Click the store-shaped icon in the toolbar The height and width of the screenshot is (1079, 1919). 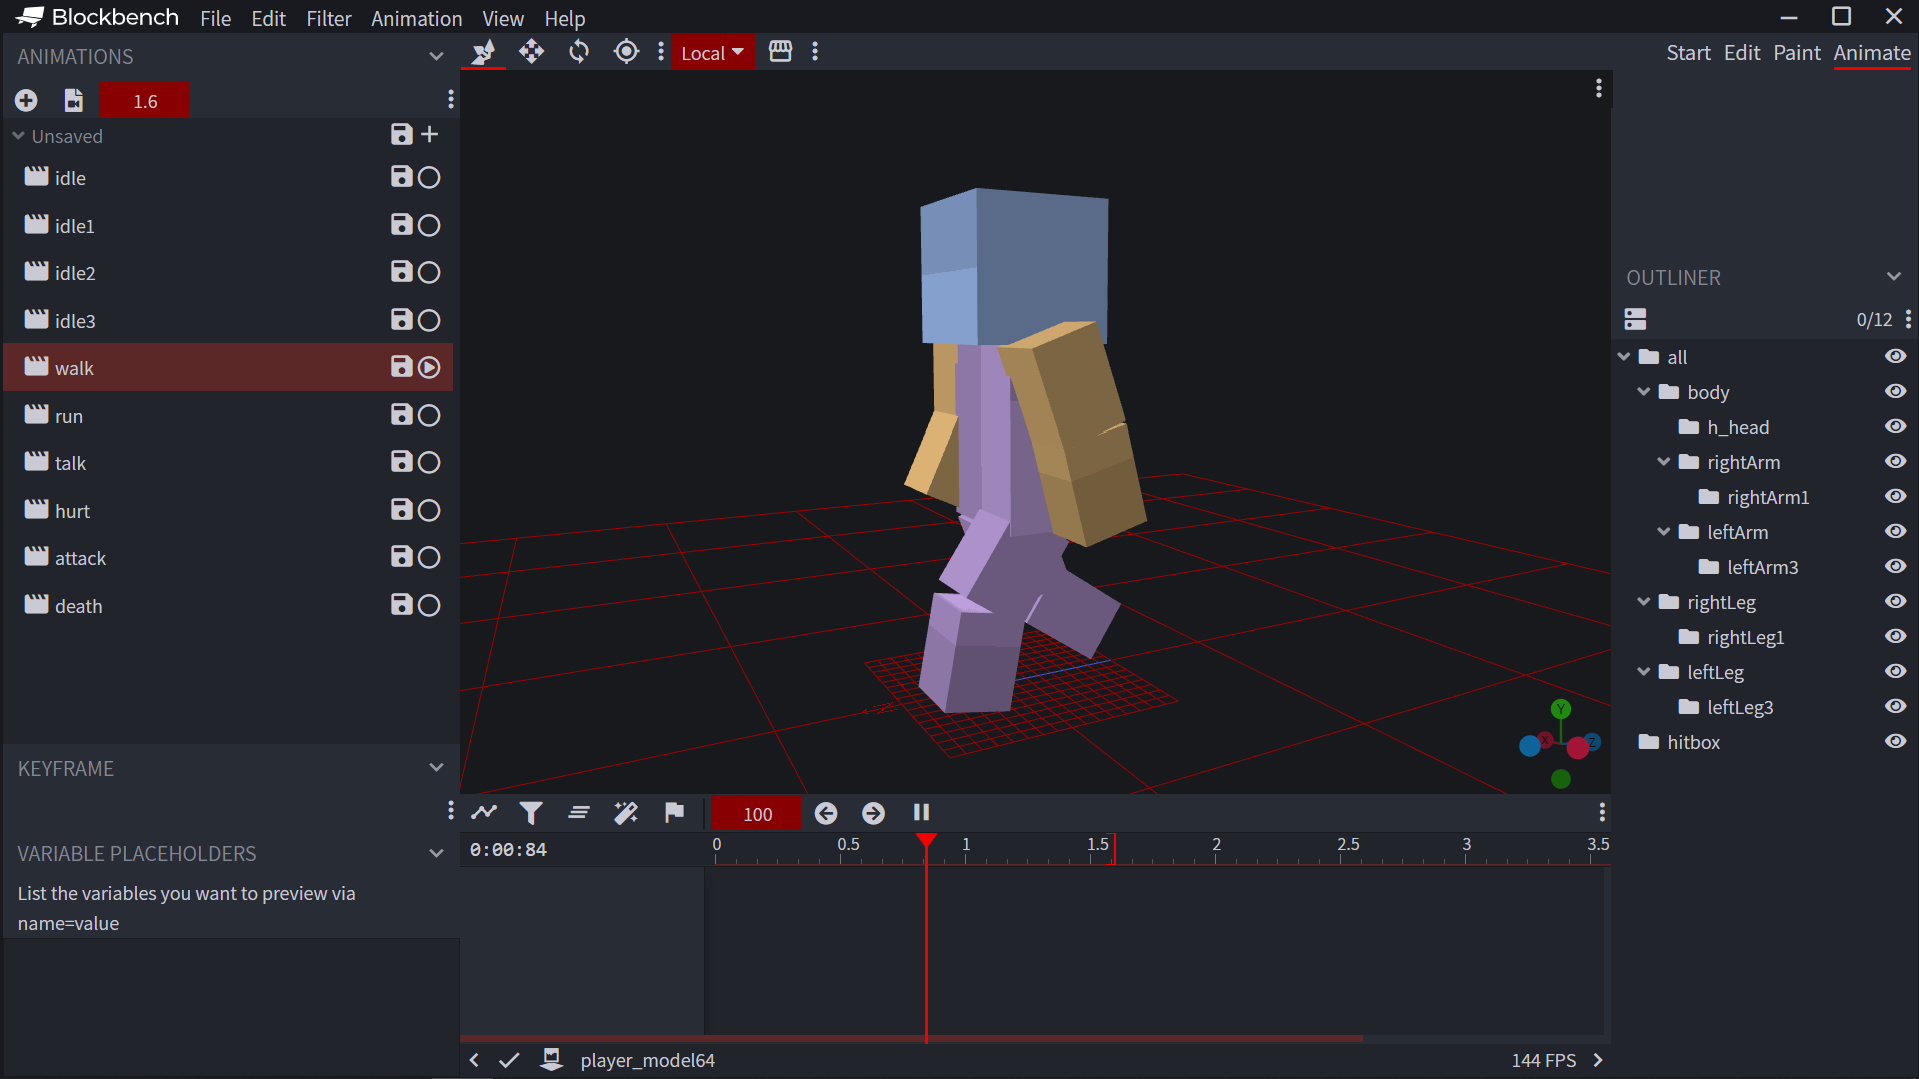coord(780,52)
